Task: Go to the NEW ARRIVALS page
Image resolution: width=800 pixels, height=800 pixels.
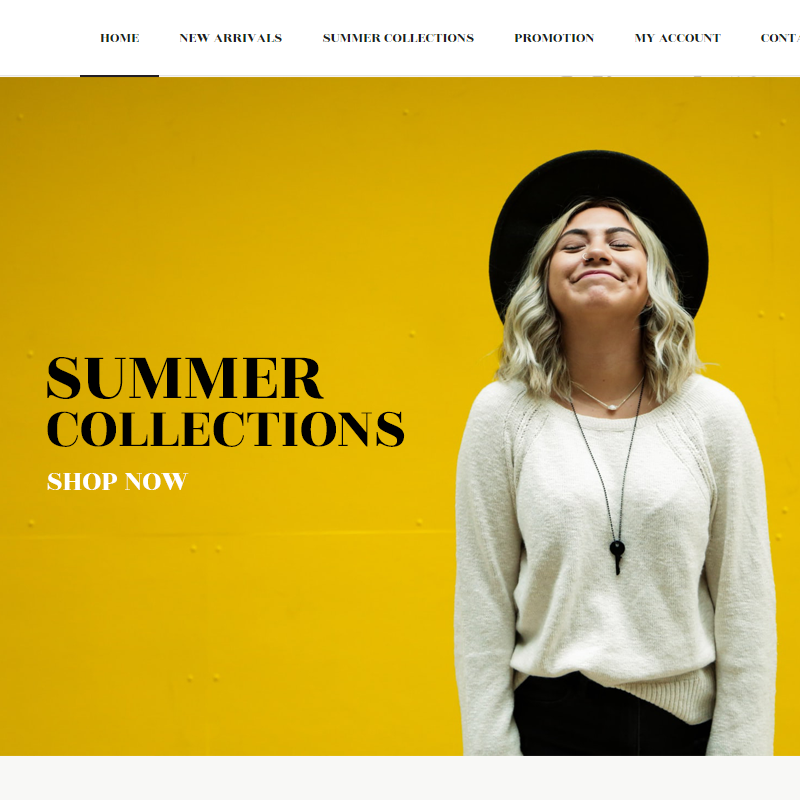Action: pos(231,38)
